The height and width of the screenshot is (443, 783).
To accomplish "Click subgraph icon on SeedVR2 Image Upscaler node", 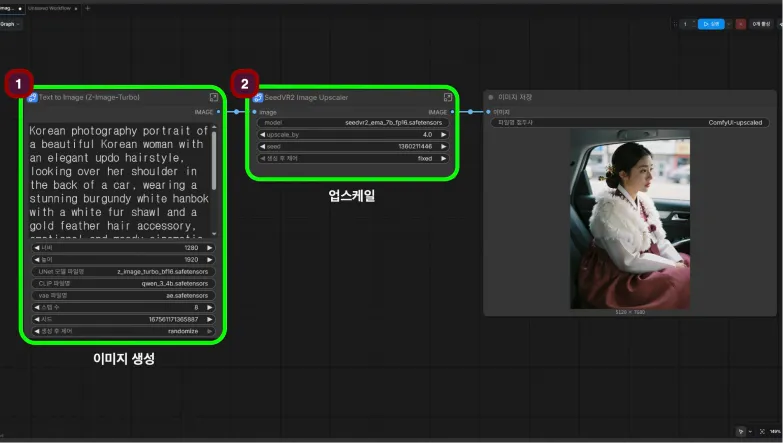I will [x=258, y=97].
